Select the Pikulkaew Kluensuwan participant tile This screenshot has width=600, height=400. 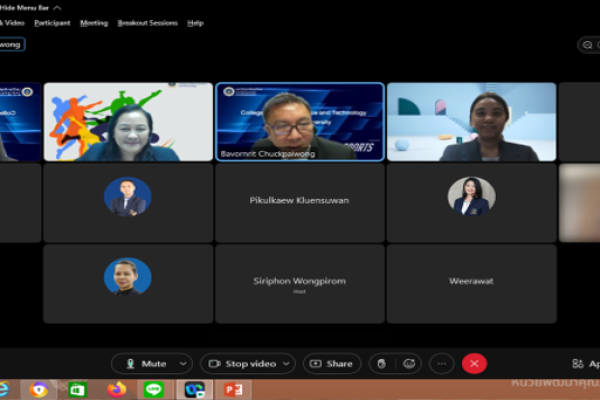pyautogui.click(x=300, y=202)
